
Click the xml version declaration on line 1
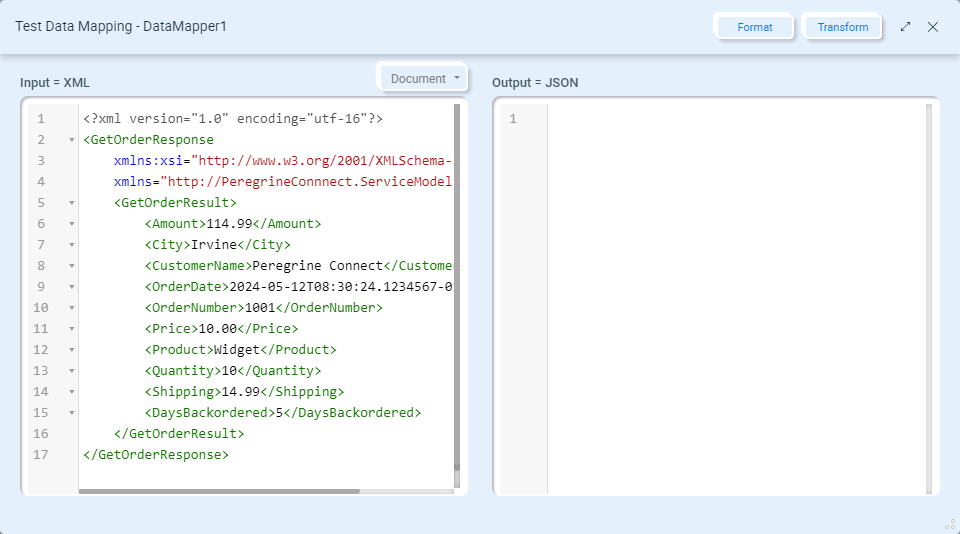(233, 119)
